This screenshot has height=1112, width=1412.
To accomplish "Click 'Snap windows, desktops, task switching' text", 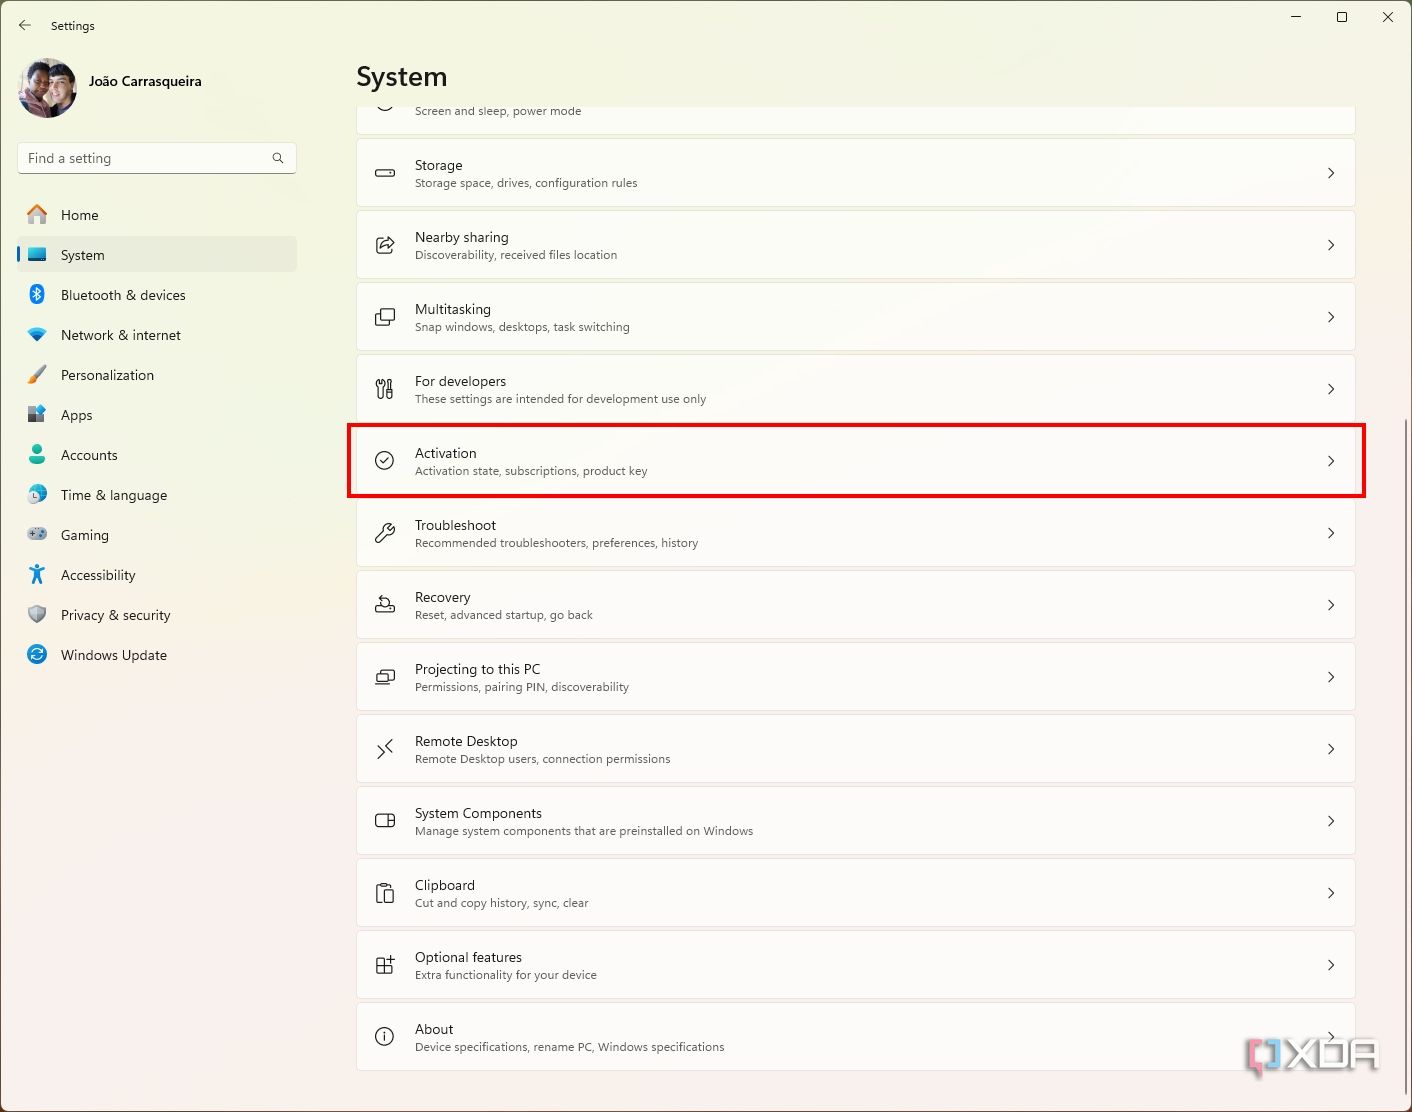I will (x=522, y=327).
